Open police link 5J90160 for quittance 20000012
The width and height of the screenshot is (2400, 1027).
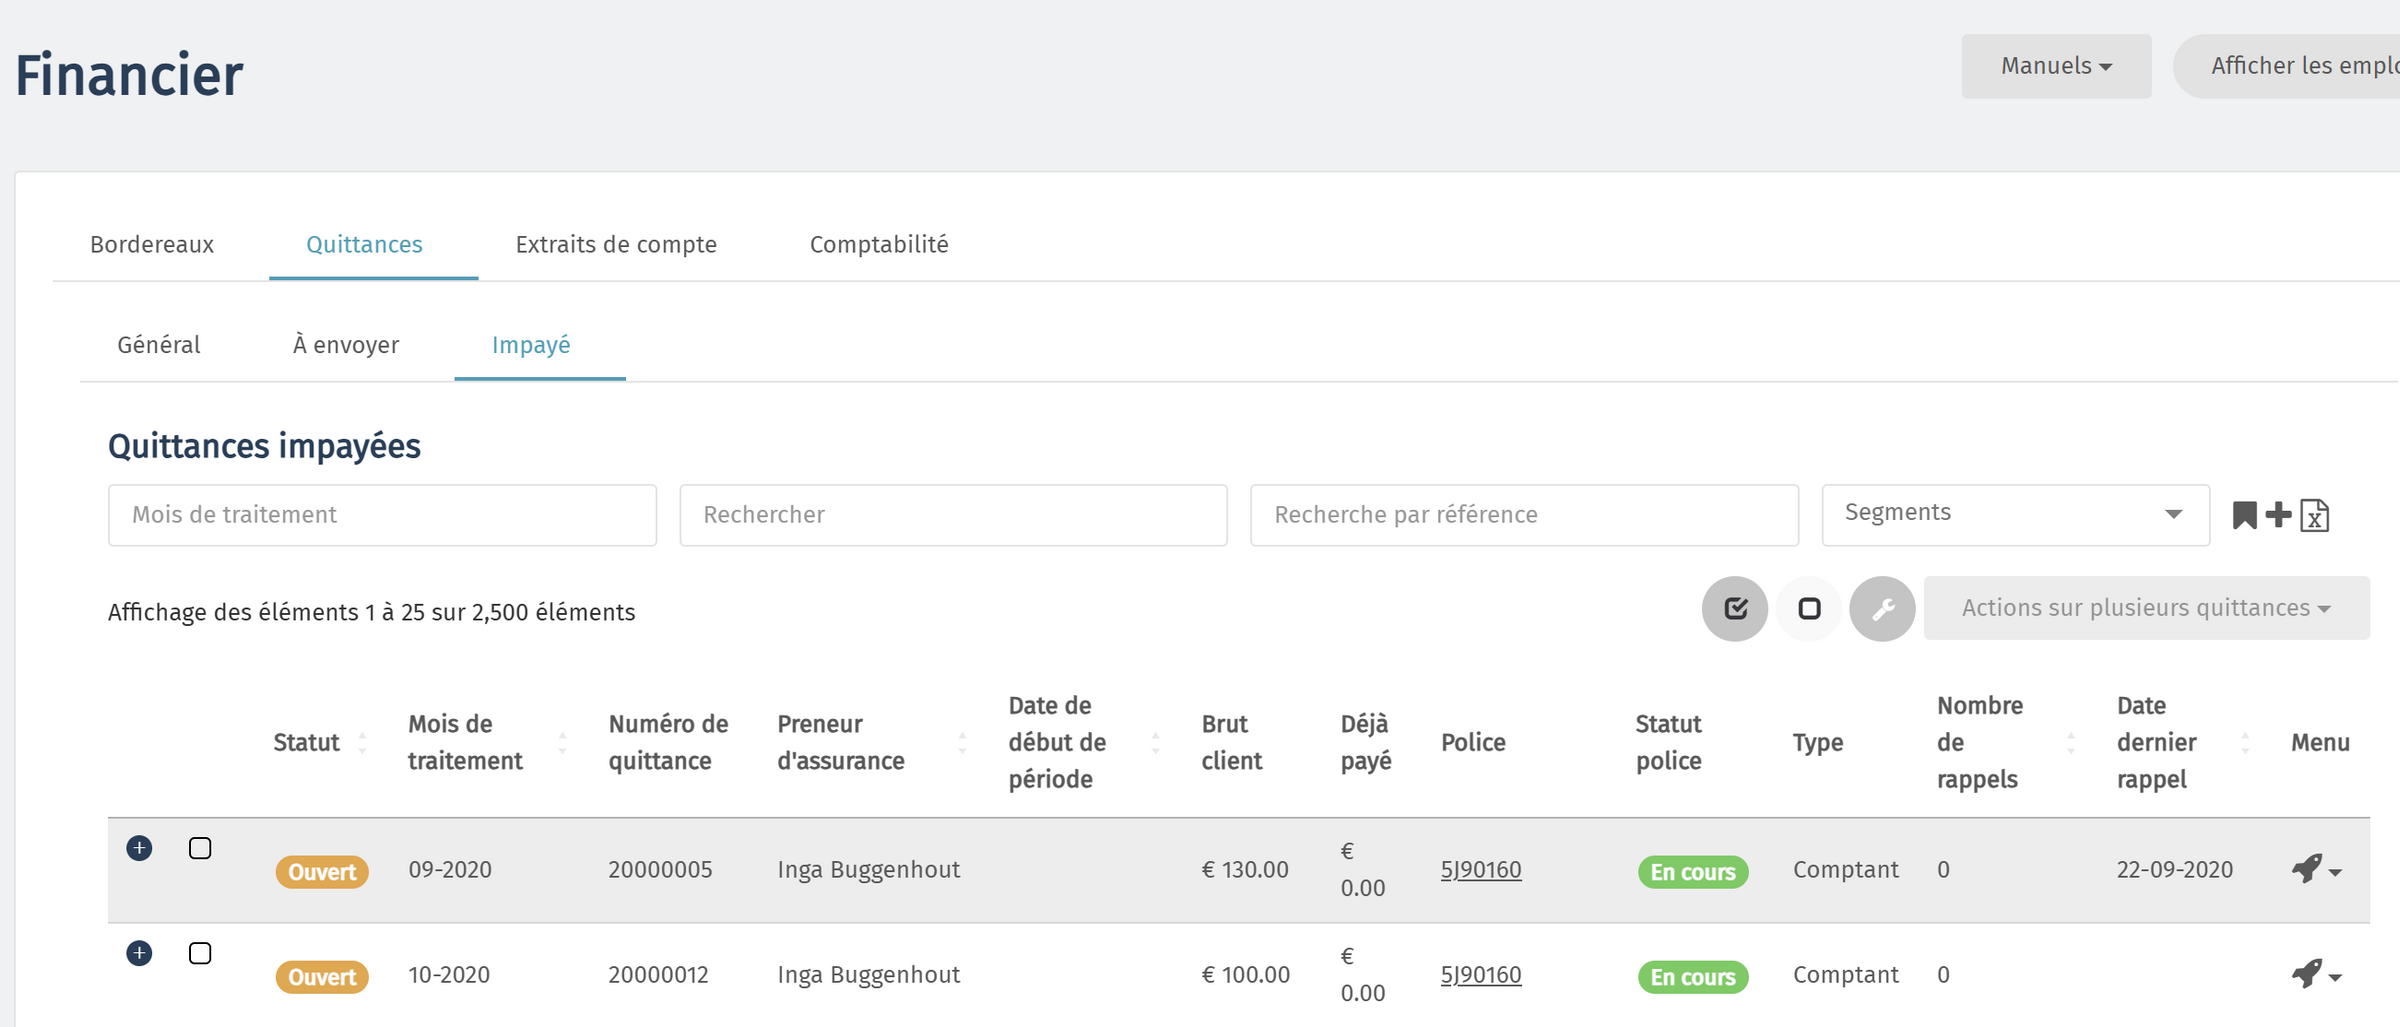pos(1481,974)
